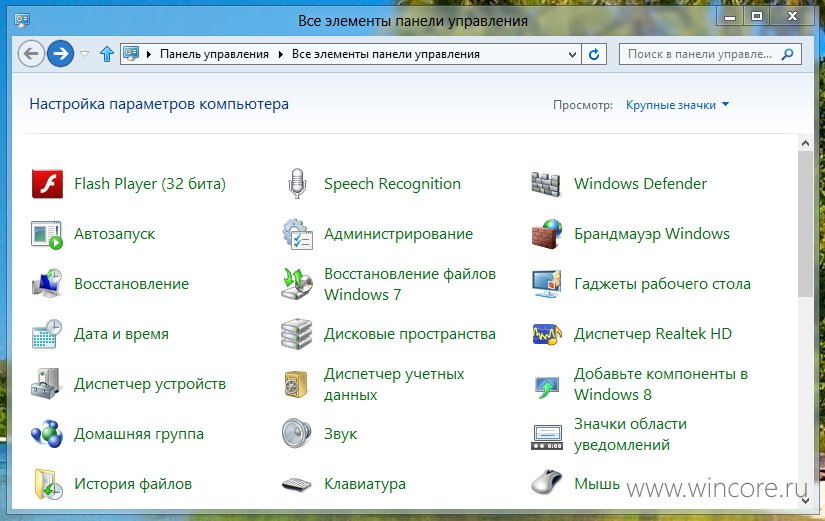Click the Windows Defender wall icon
The image size is (825, 521).
pyautogui.click(x=547, y=184)
